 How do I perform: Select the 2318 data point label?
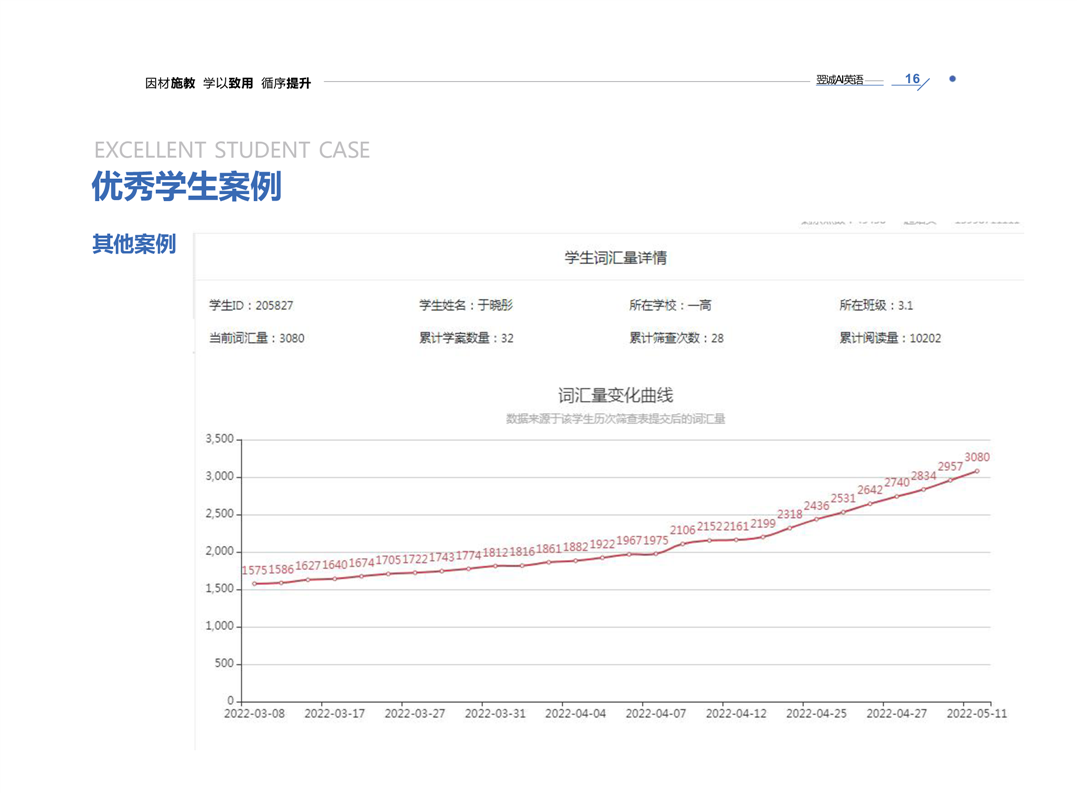[x=790, y=514]
